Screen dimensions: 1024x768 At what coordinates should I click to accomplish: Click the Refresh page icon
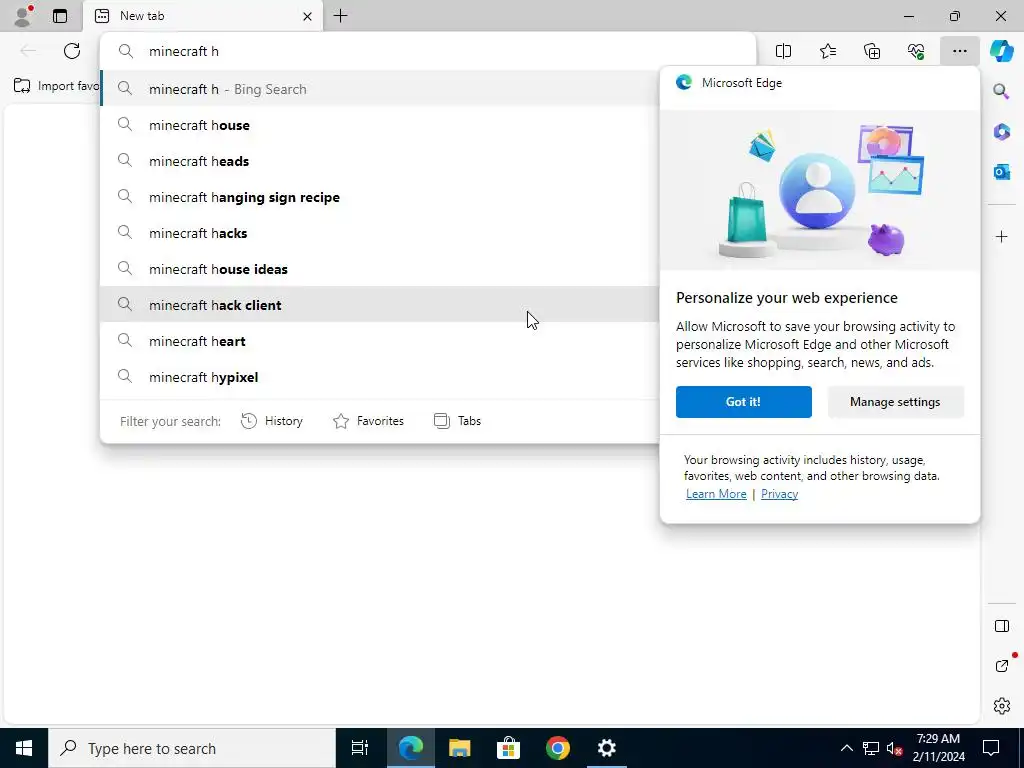(x=72, y=51)
